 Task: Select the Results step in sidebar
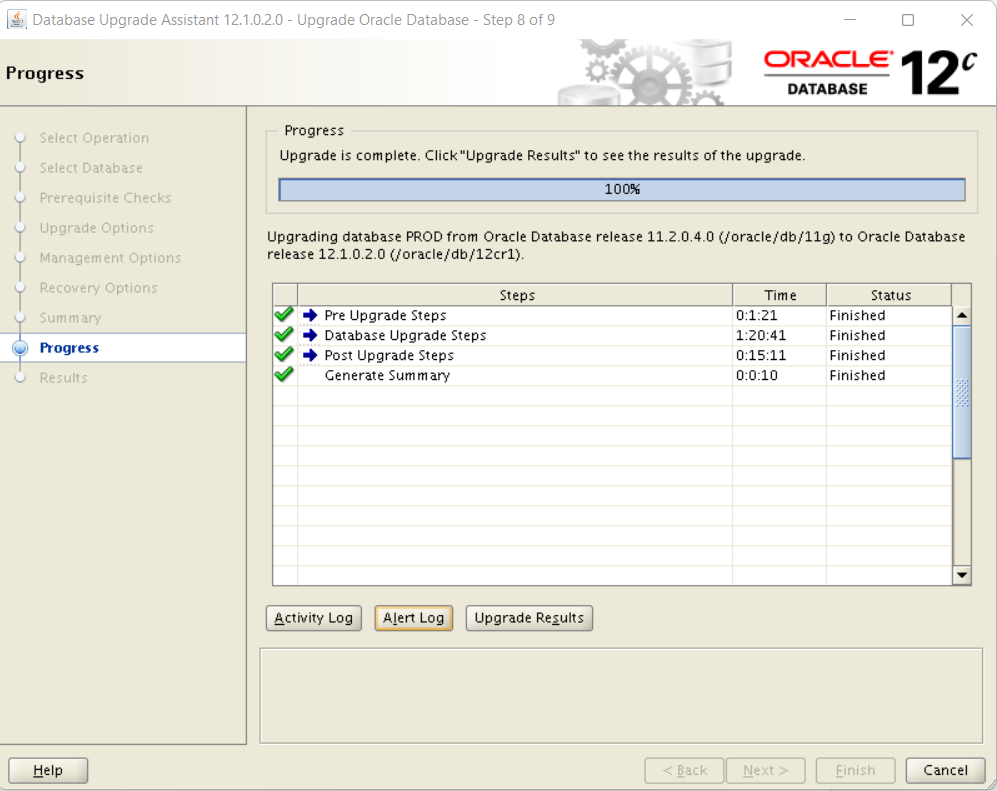pyautogui.click(x=64, y=378)
